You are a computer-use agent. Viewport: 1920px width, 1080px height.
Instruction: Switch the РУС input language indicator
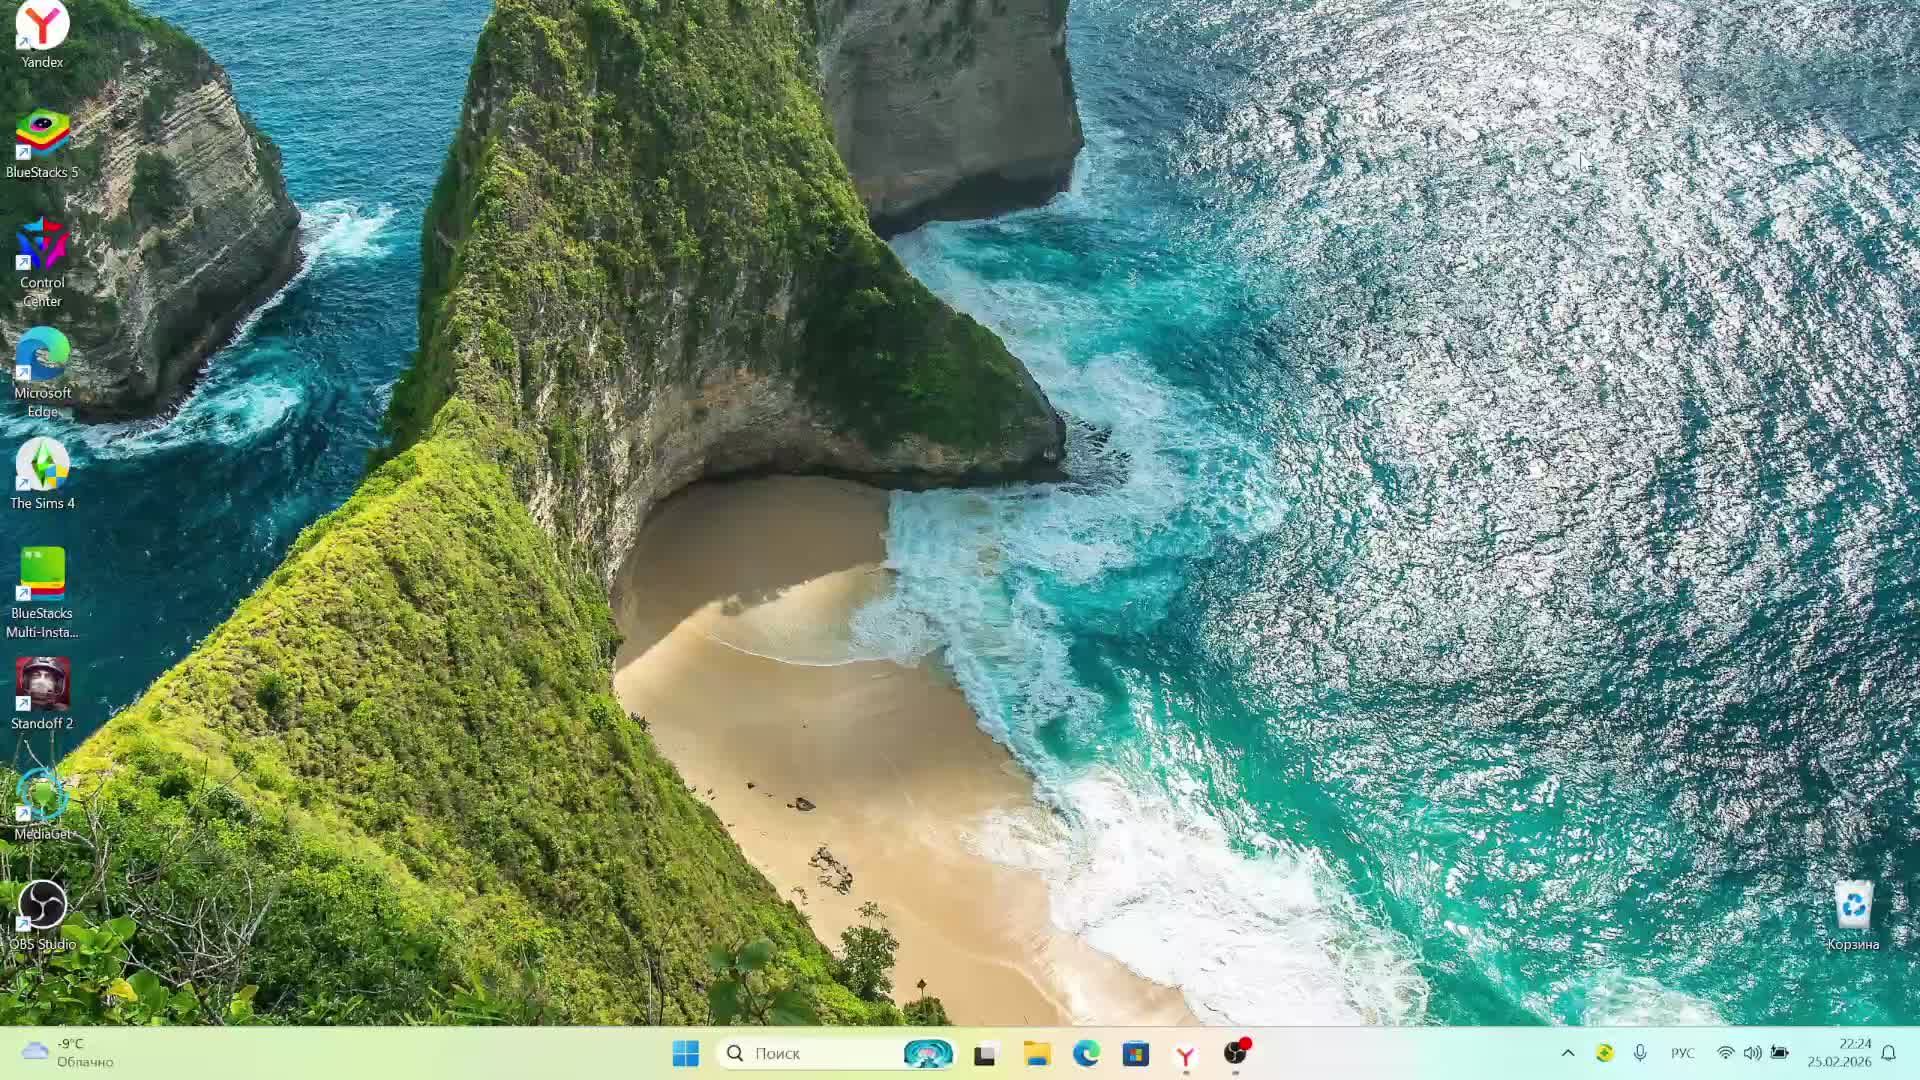click(1682, 1053)
